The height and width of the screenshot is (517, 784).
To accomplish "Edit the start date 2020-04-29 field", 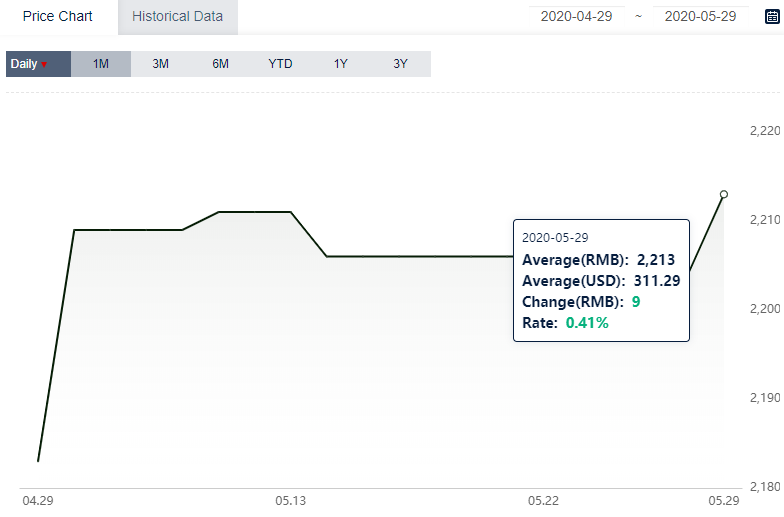I will (576, 16).
